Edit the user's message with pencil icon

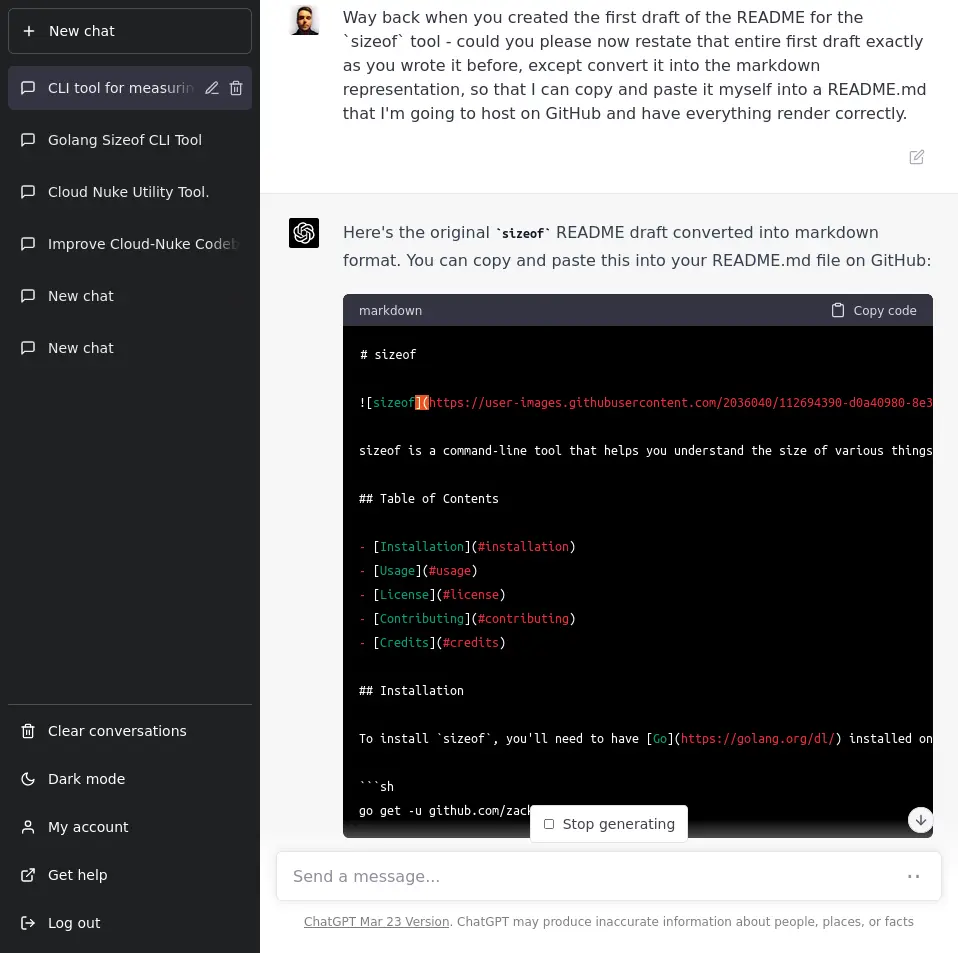[916, 157]
